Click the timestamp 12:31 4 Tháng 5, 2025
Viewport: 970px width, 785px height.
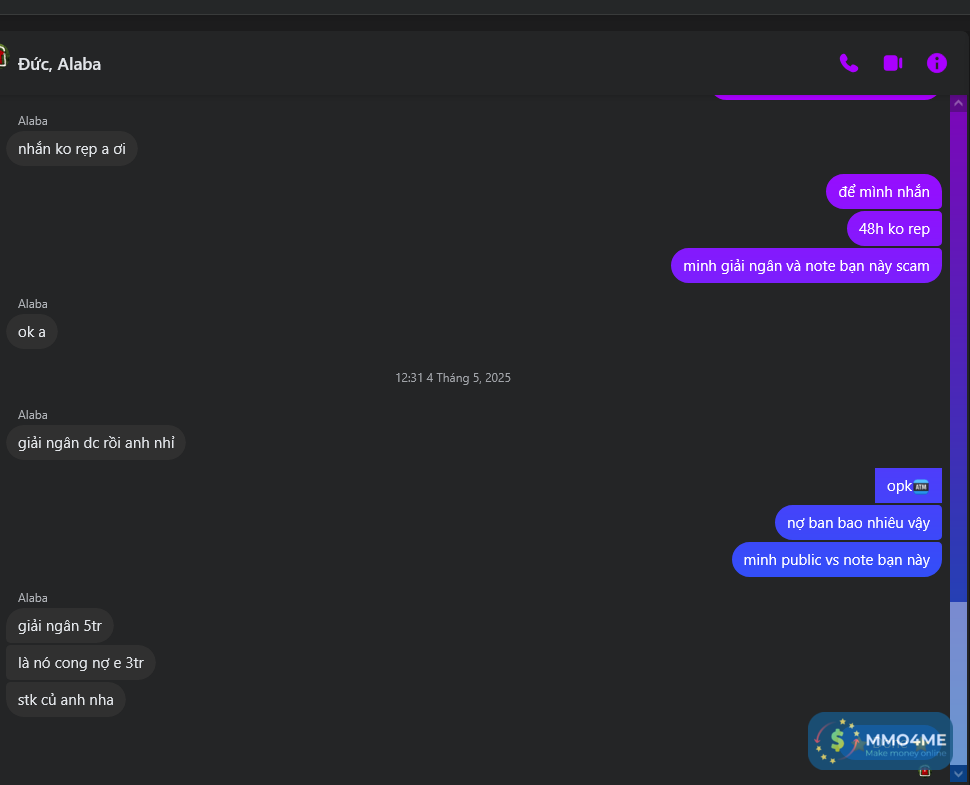[x=453, y=378]
